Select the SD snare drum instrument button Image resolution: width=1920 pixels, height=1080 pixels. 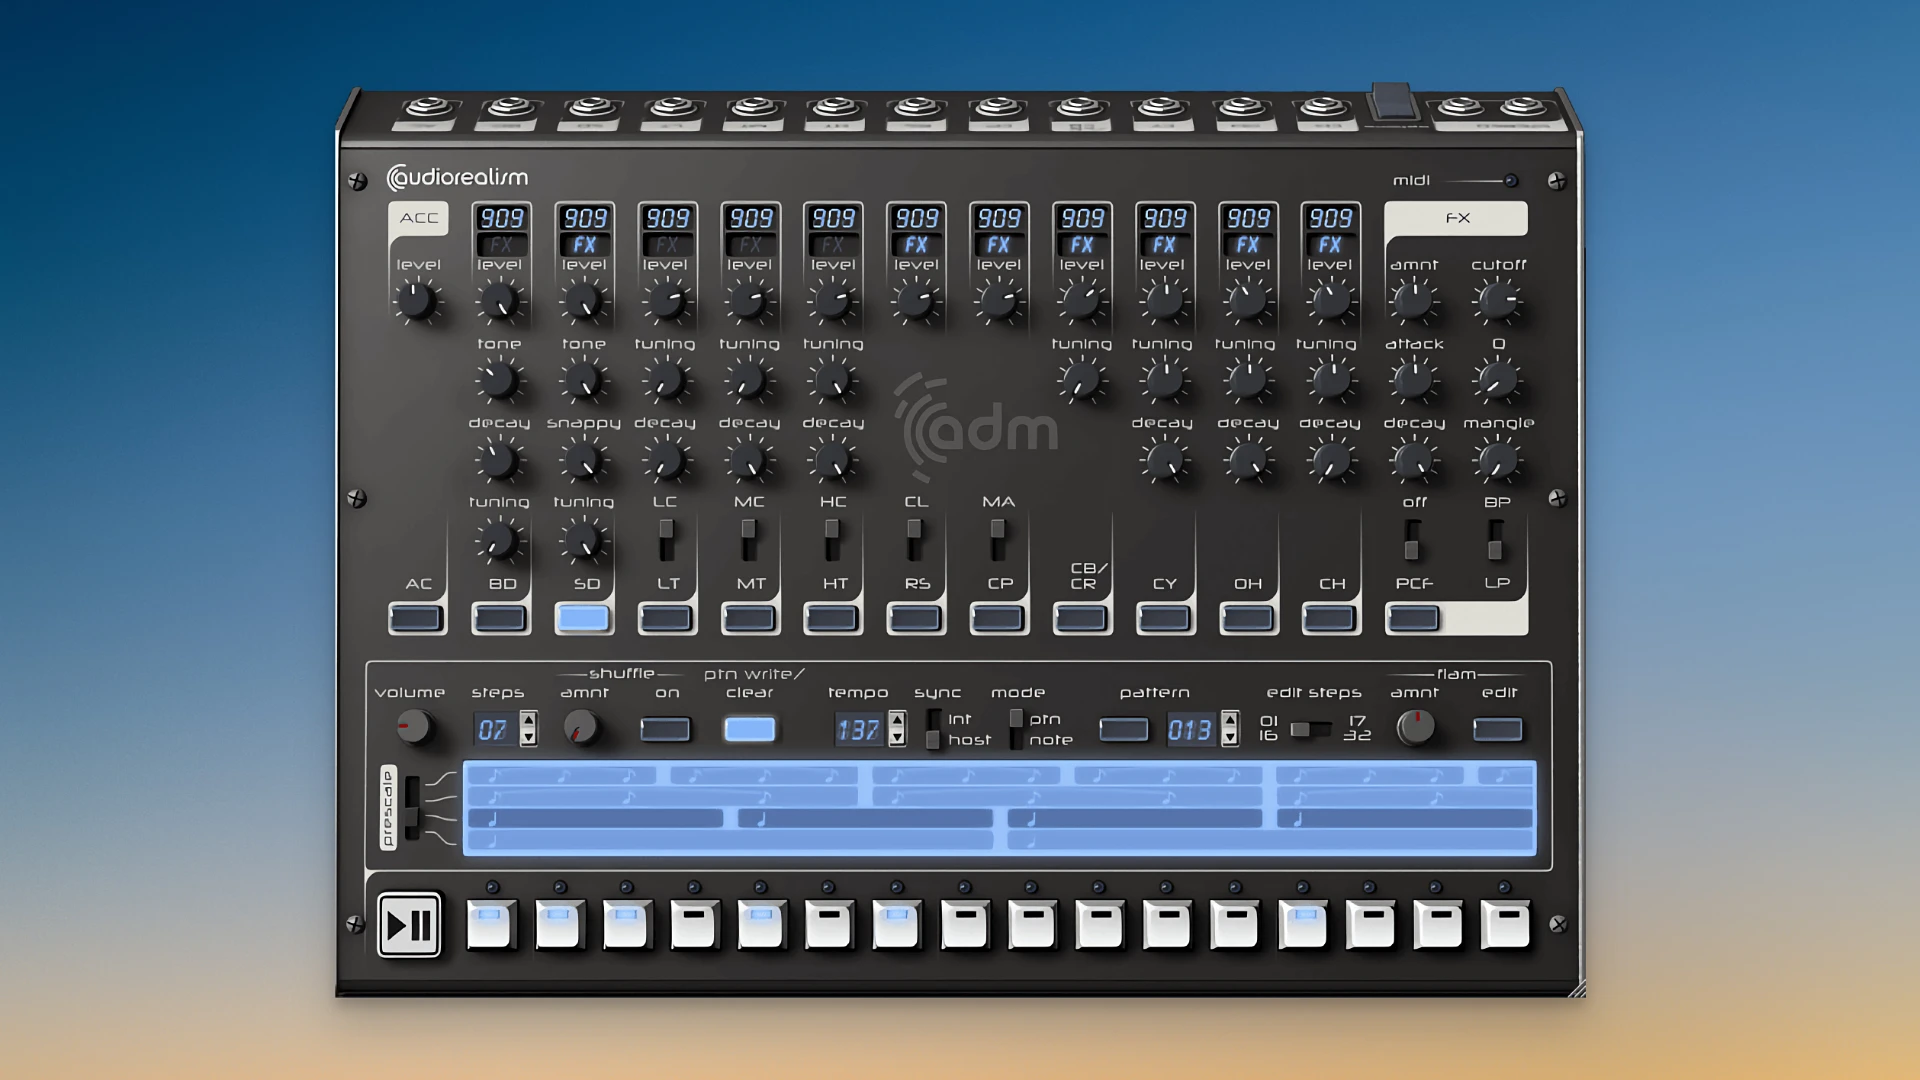pyautogui.click(x=583, y=619)
